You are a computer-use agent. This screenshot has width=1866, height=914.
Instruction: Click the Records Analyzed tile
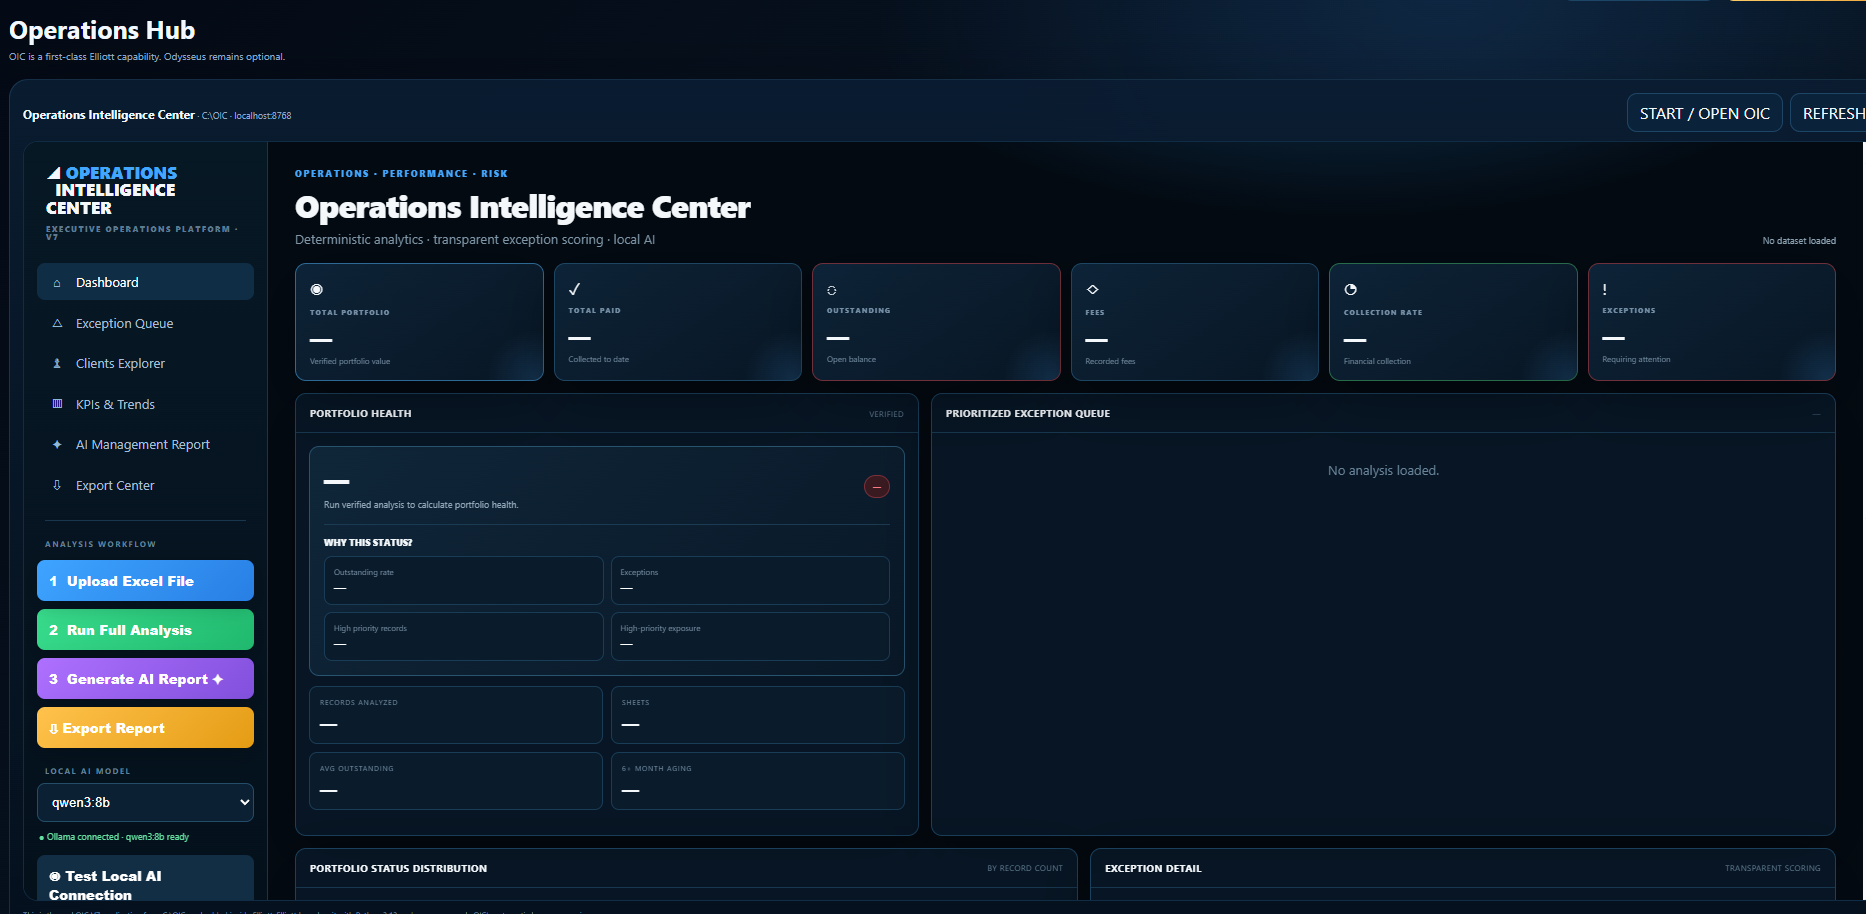point(456,714)
